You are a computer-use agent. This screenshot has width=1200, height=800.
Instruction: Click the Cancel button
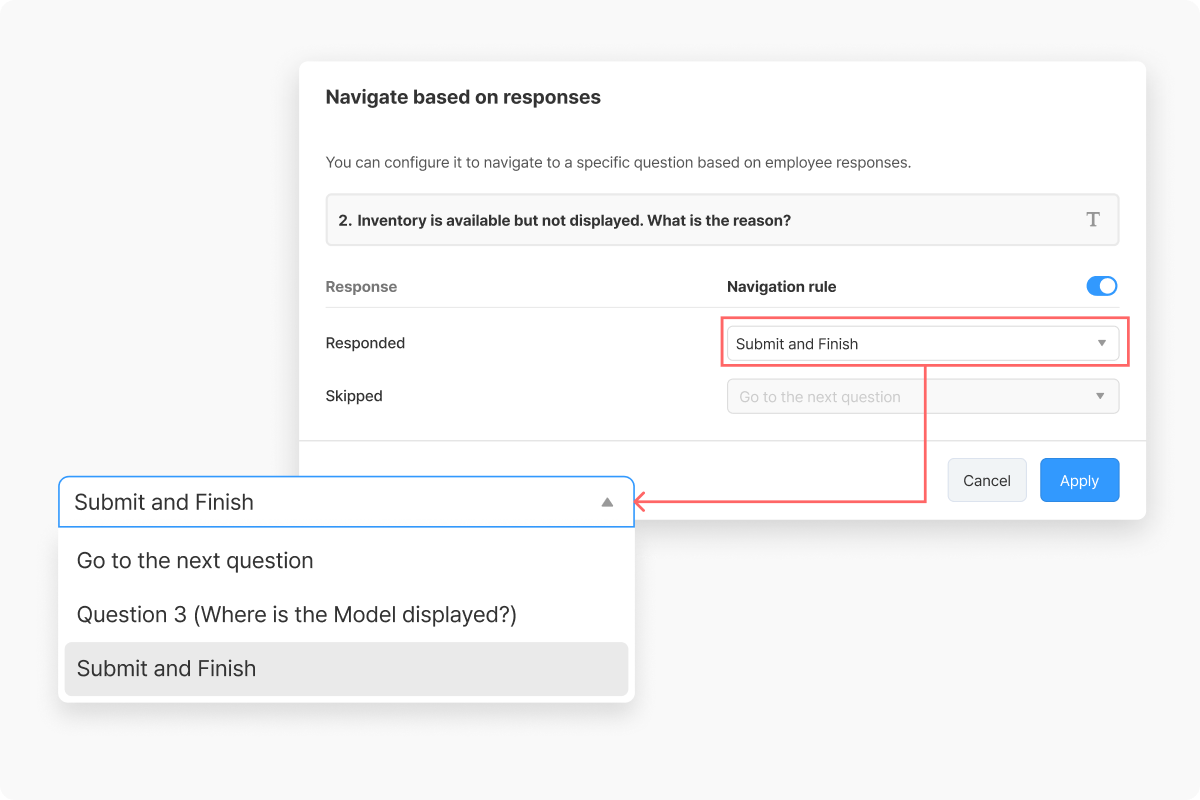click(987, 480)
